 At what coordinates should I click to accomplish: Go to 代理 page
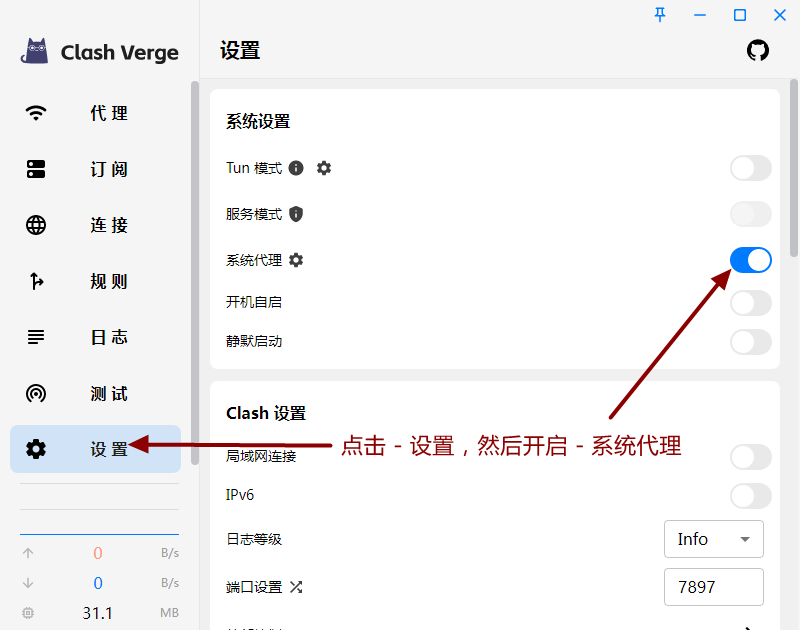pyautogui.click(x=95, y=113)
